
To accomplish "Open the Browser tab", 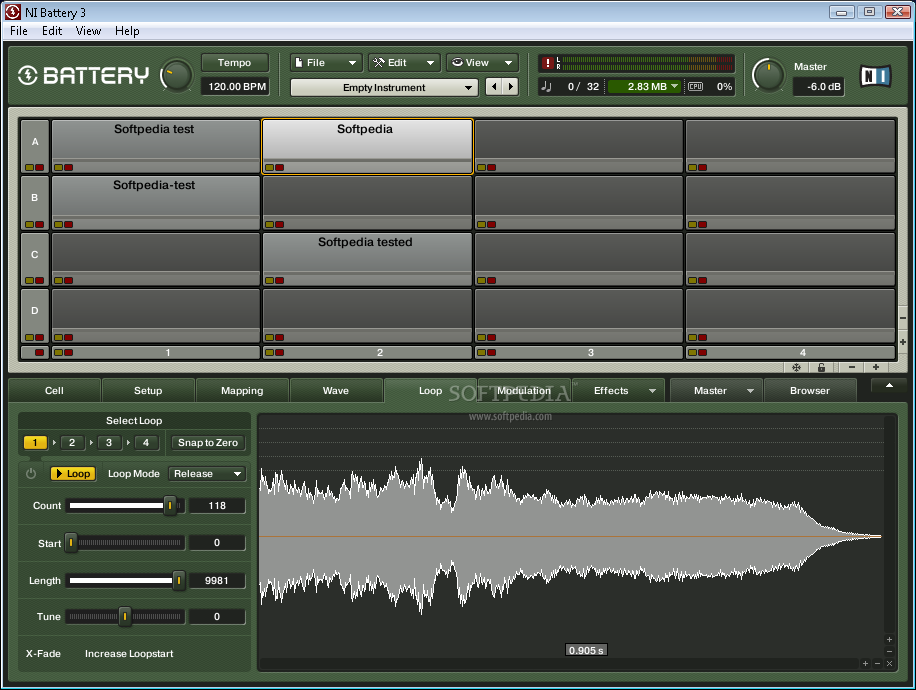I will pos(810,391).
